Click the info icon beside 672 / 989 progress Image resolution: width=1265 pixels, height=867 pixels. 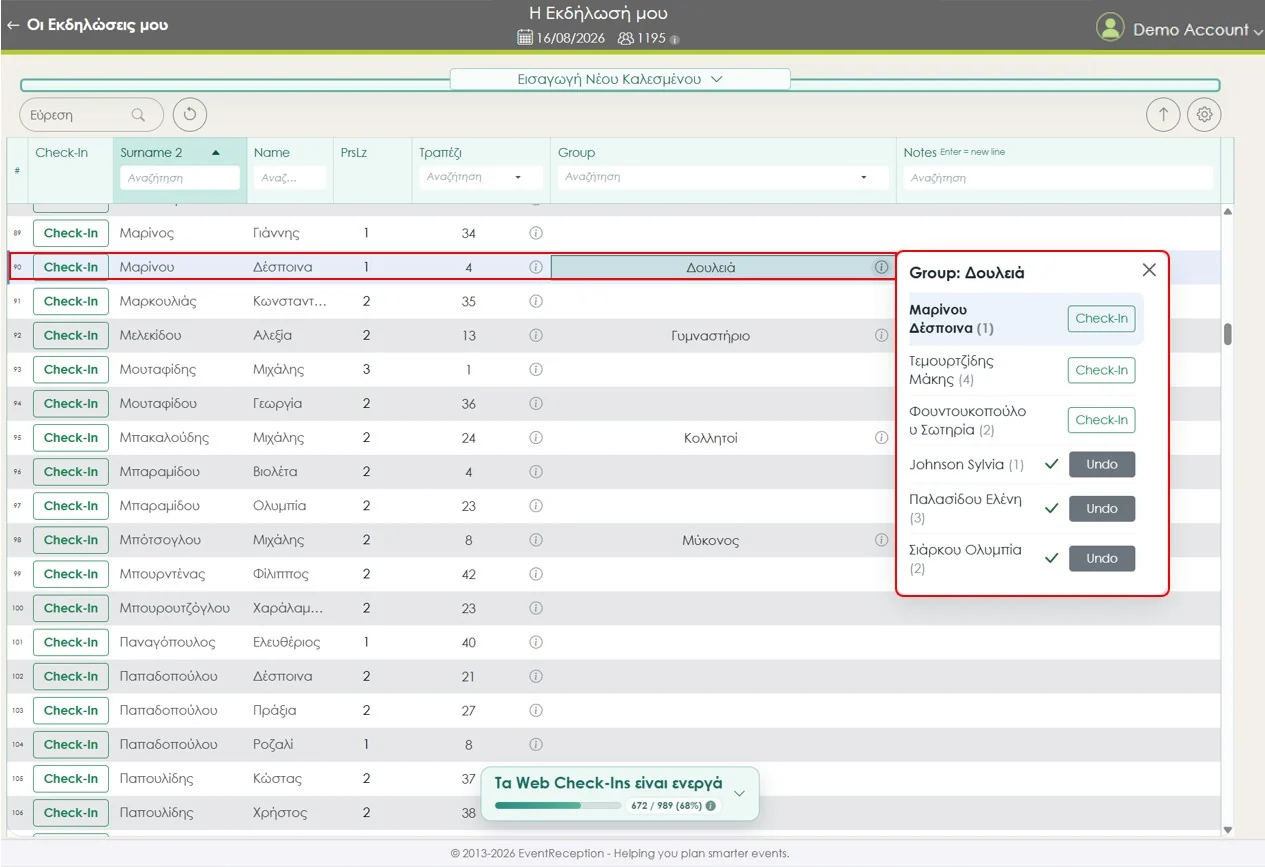pyautogui.click(x=711, y=805)
